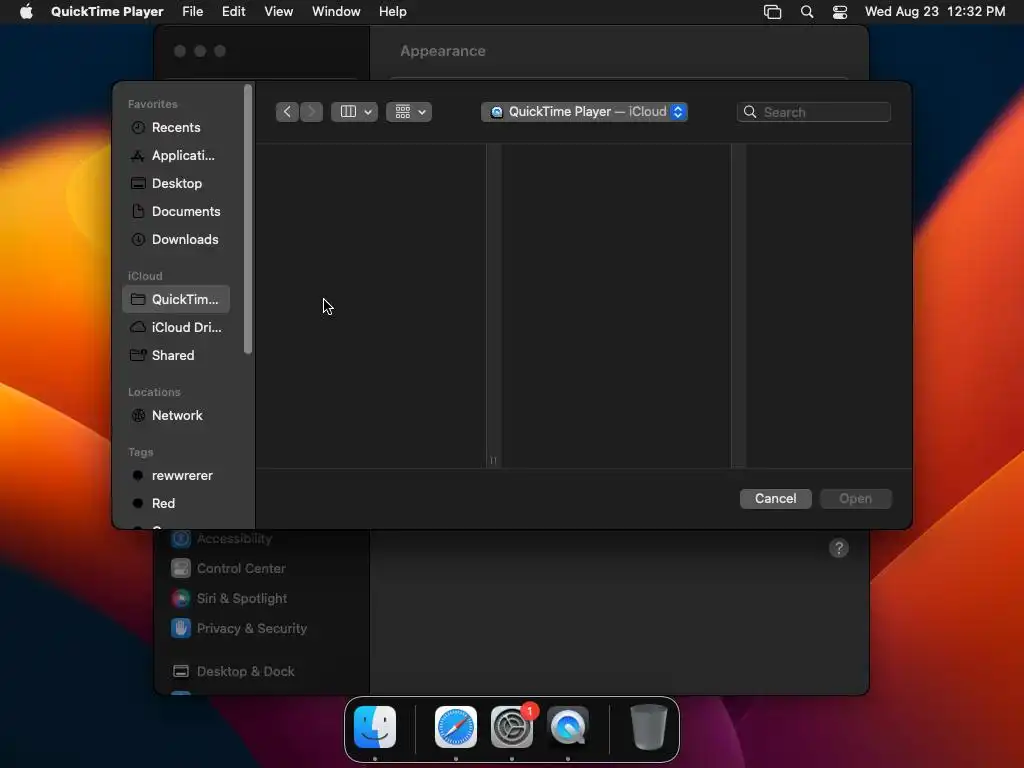Open iCloud Drive in sidebar
1024x768 pixels.
tap(176, 327)
